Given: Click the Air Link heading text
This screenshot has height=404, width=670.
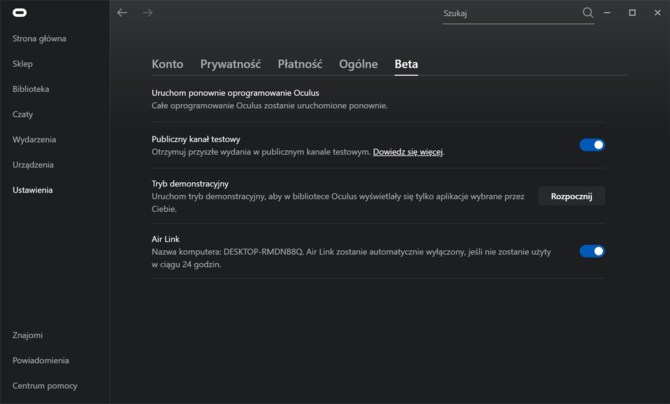Looking at the screenshot, I should [165, 239].
